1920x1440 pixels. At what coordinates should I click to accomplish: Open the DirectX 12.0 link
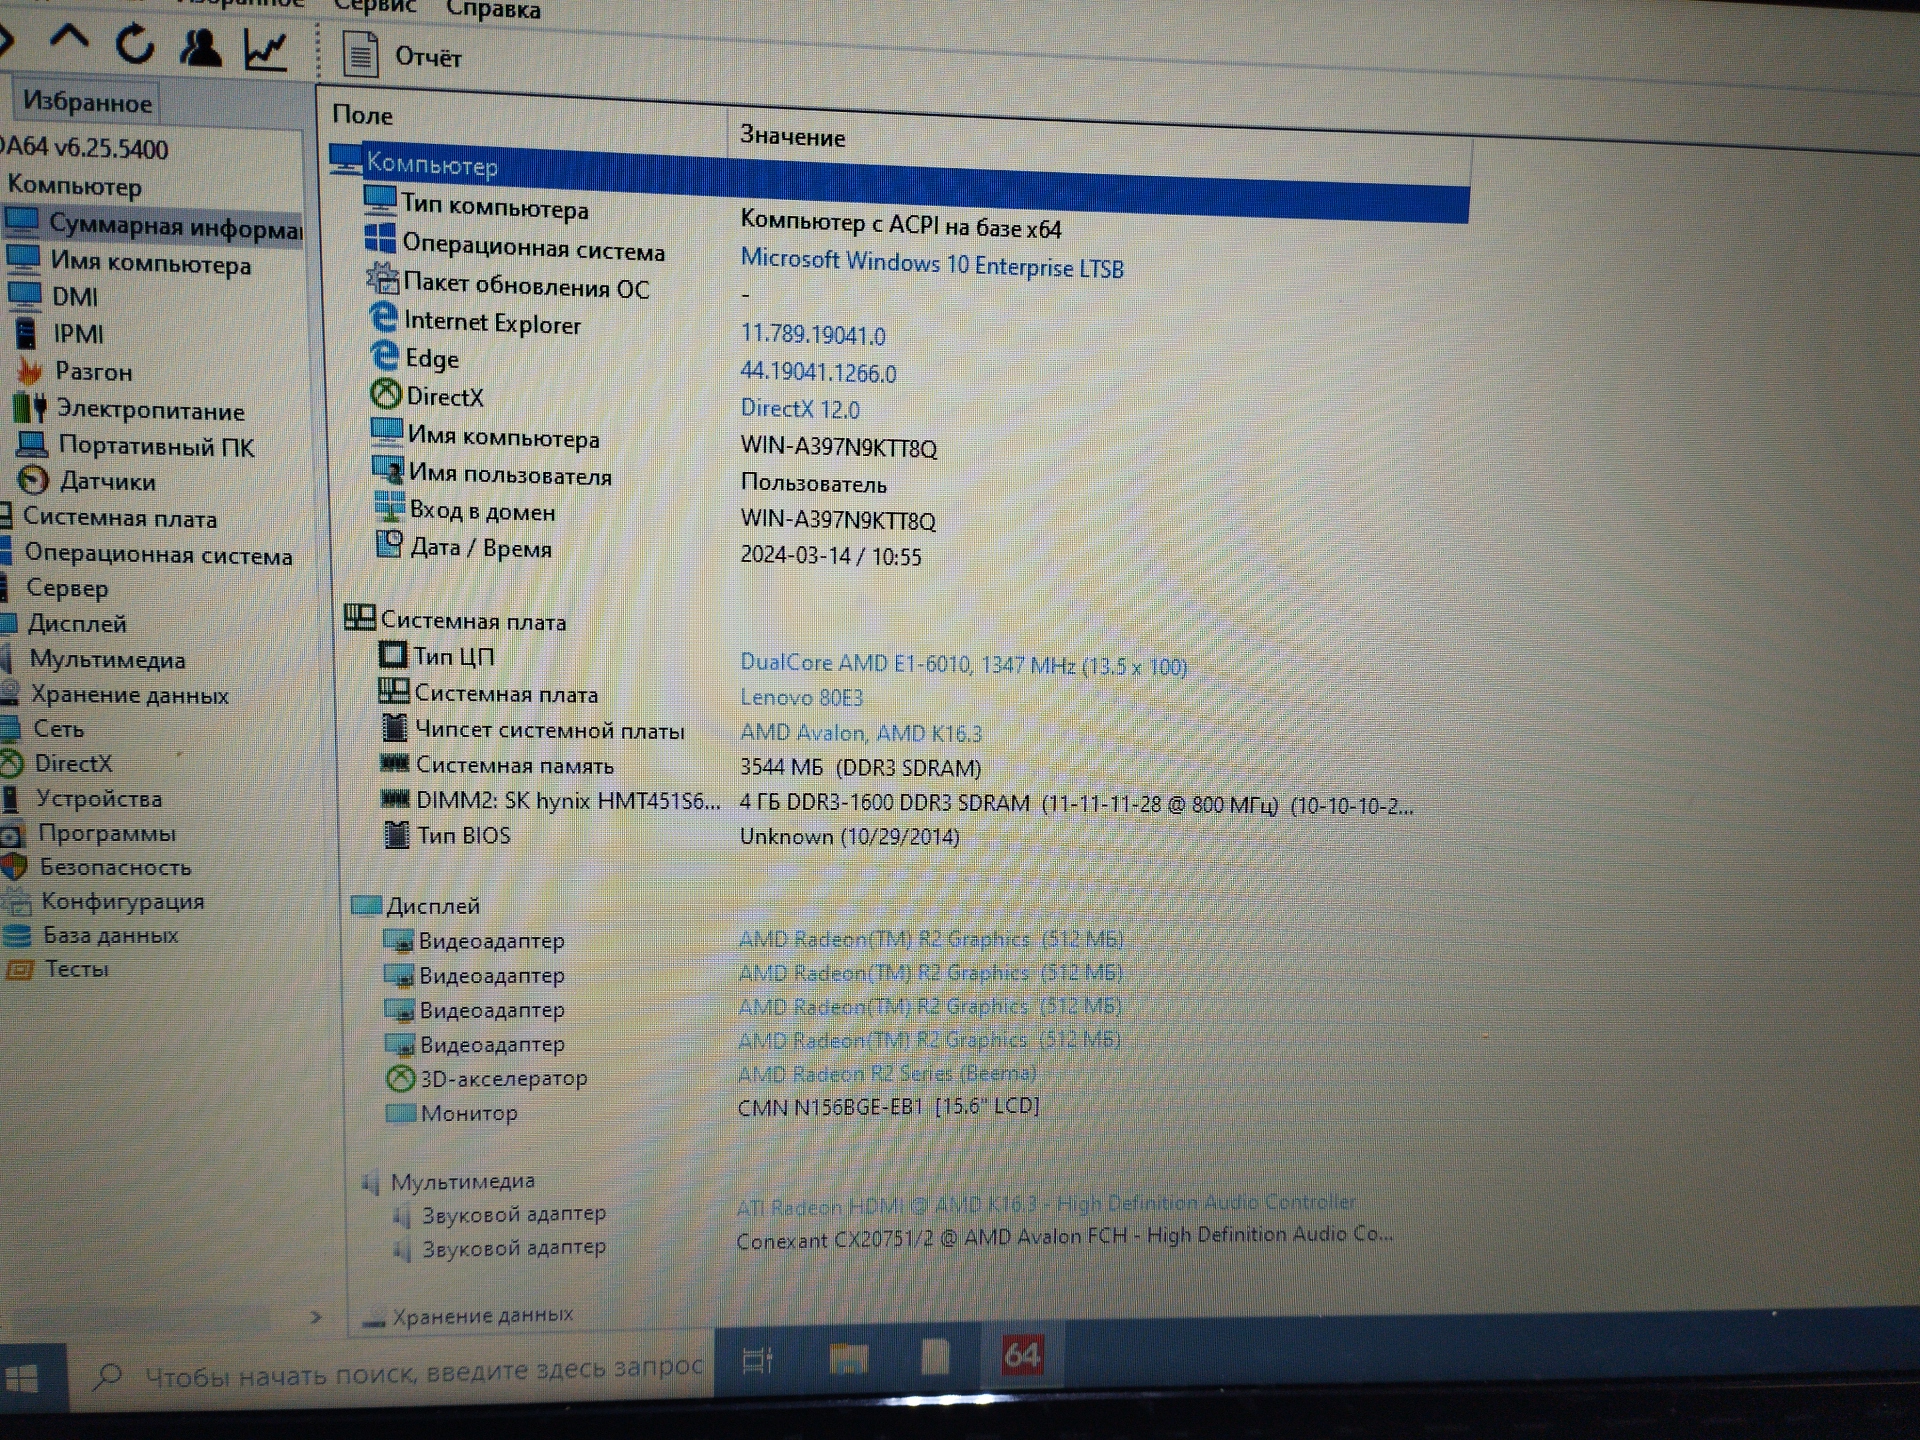coord(800,408)
